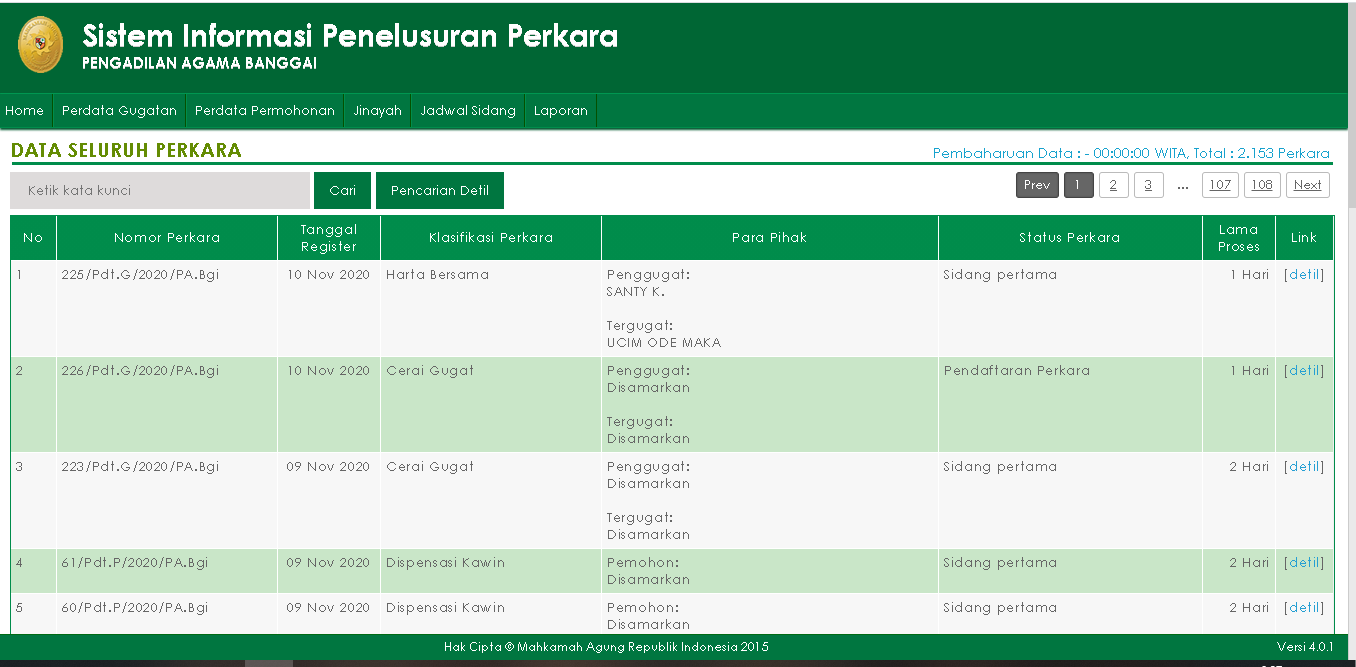The height and width of the screenshot is (667, 1356).
Task: Click the Cari button
Action: 342,190
